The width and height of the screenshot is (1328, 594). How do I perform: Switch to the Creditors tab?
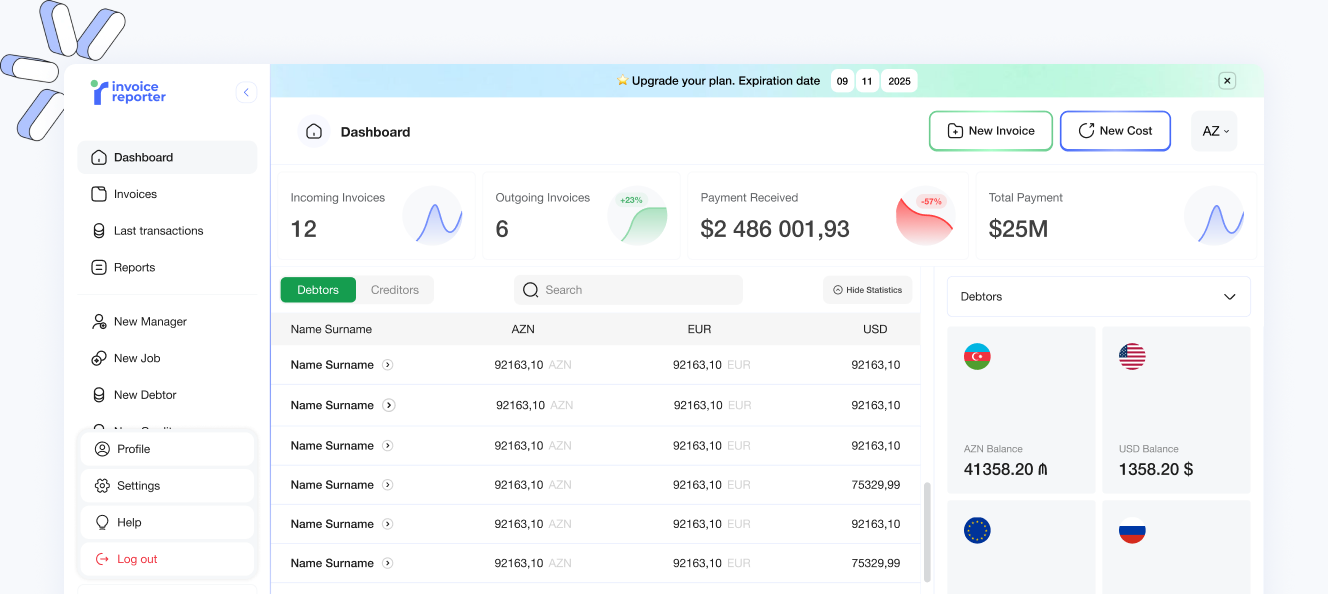395,290
